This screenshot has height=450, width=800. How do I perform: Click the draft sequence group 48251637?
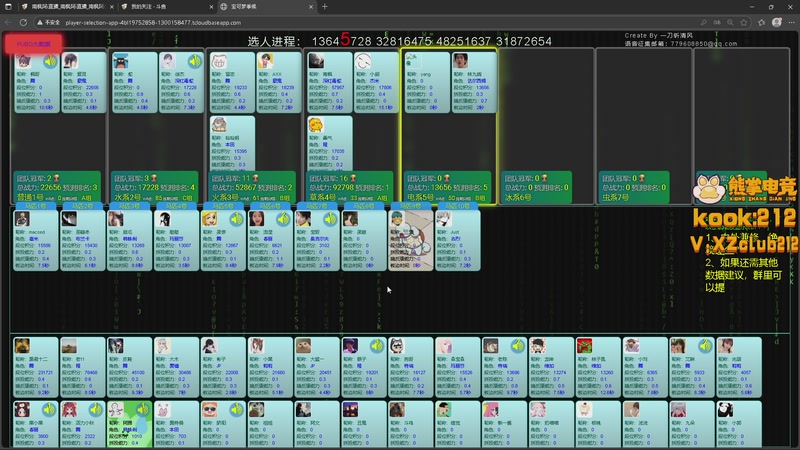463,41
